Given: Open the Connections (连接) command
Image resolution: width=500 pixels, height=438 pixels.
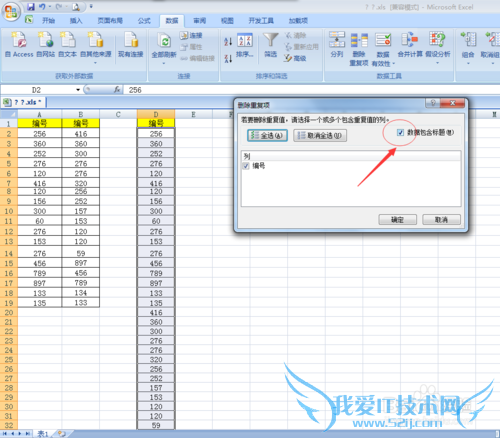Looking at the screenshot, I should pyautogui.click(x=191, y=35).
